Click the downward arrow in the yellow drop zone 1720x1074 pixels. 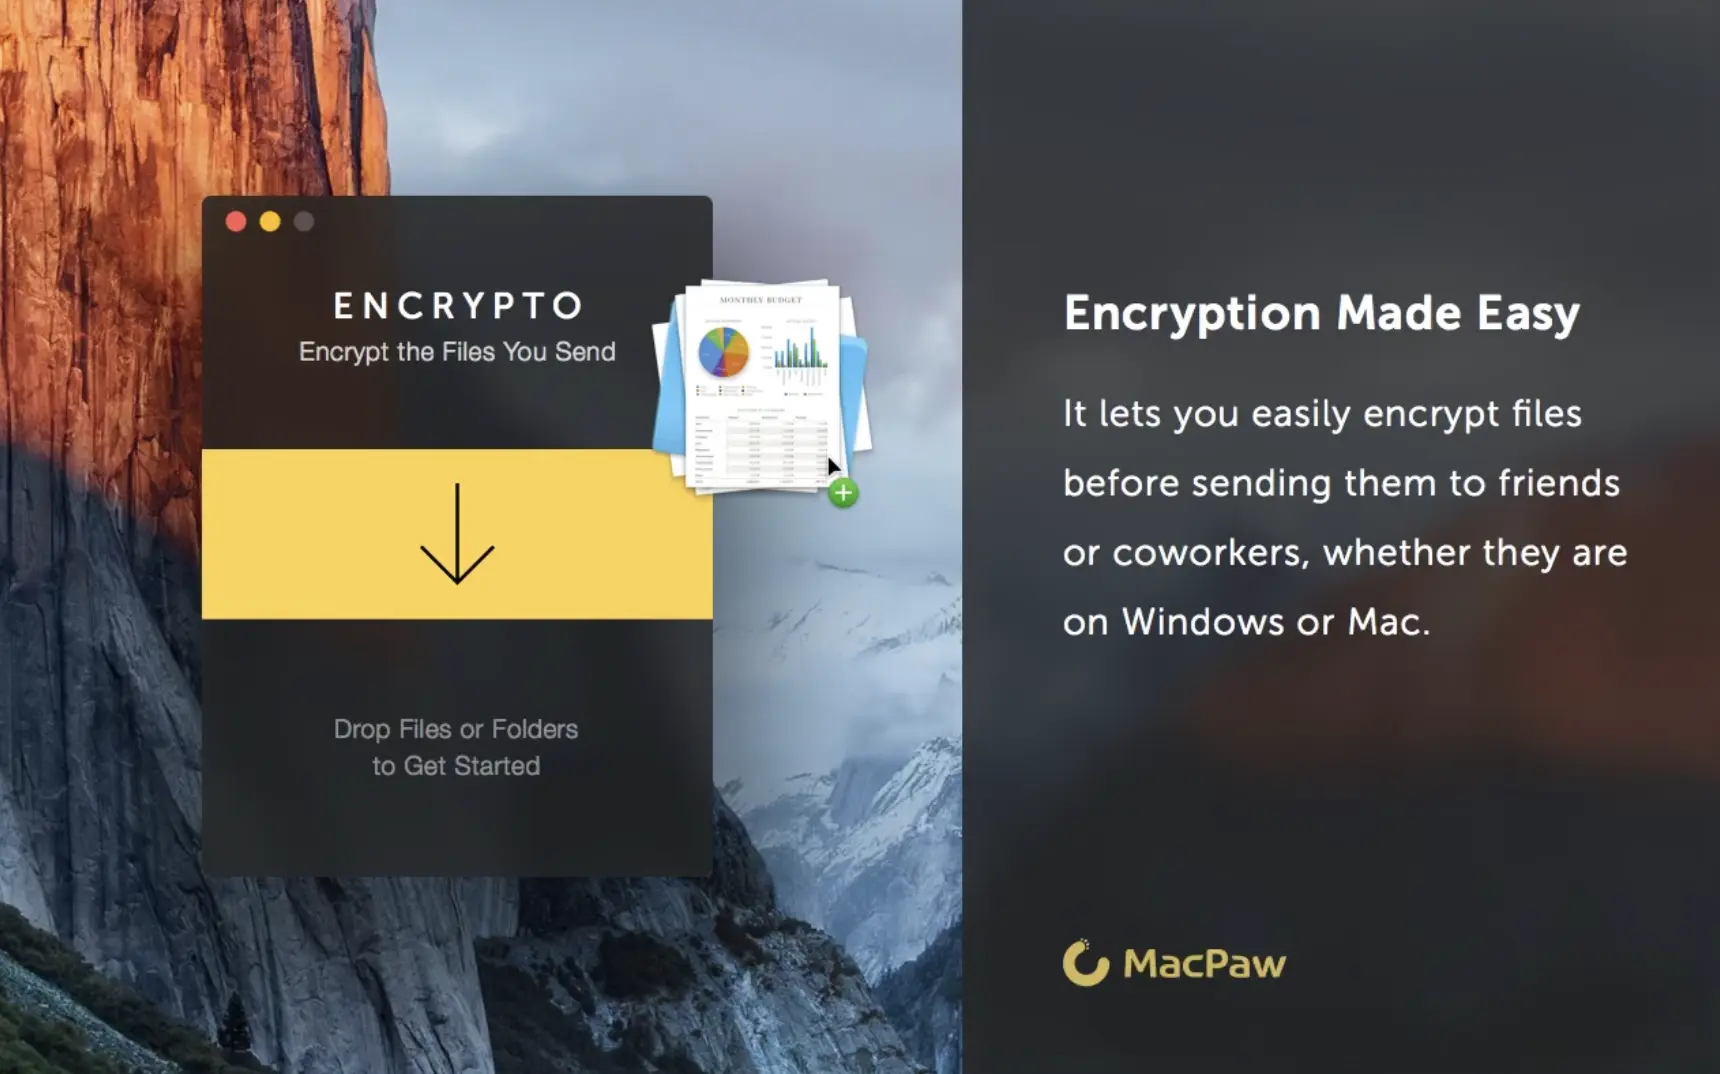pyautogui.click(x=457, y=534)
